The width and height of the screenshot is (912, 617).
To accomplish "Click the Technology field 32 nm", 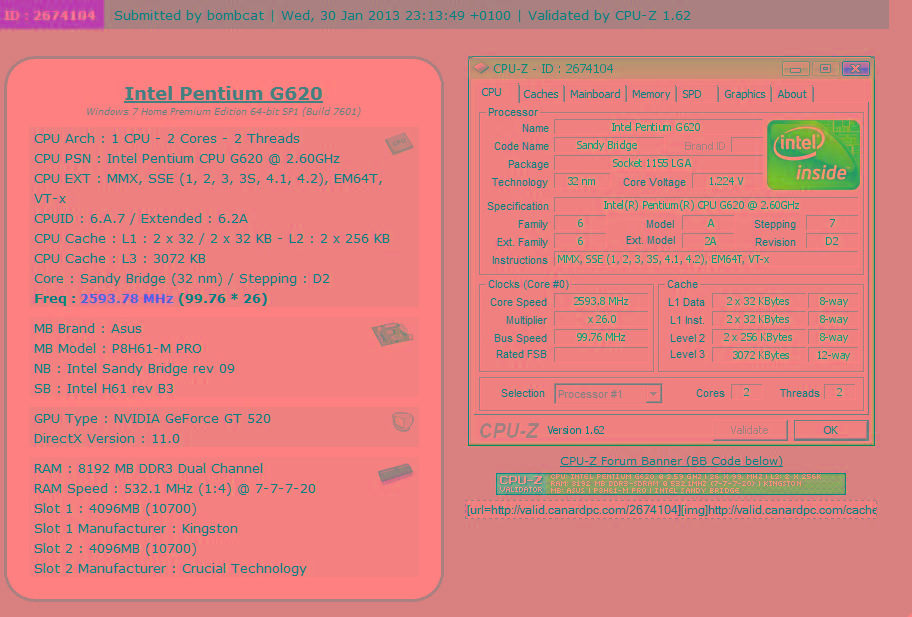I will tap(581, 181).
